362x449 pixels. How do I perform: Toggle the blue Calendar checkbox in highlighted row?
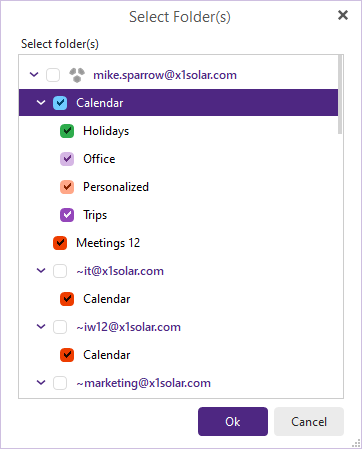coord(60,103)
